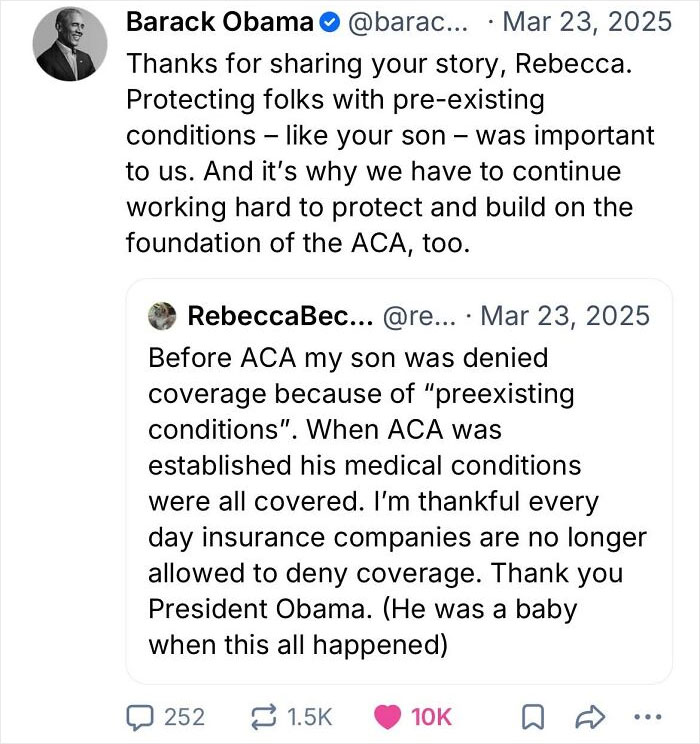Click Barack Obama's profile picture
Viewport: 700px width, 744px height.
70,44
